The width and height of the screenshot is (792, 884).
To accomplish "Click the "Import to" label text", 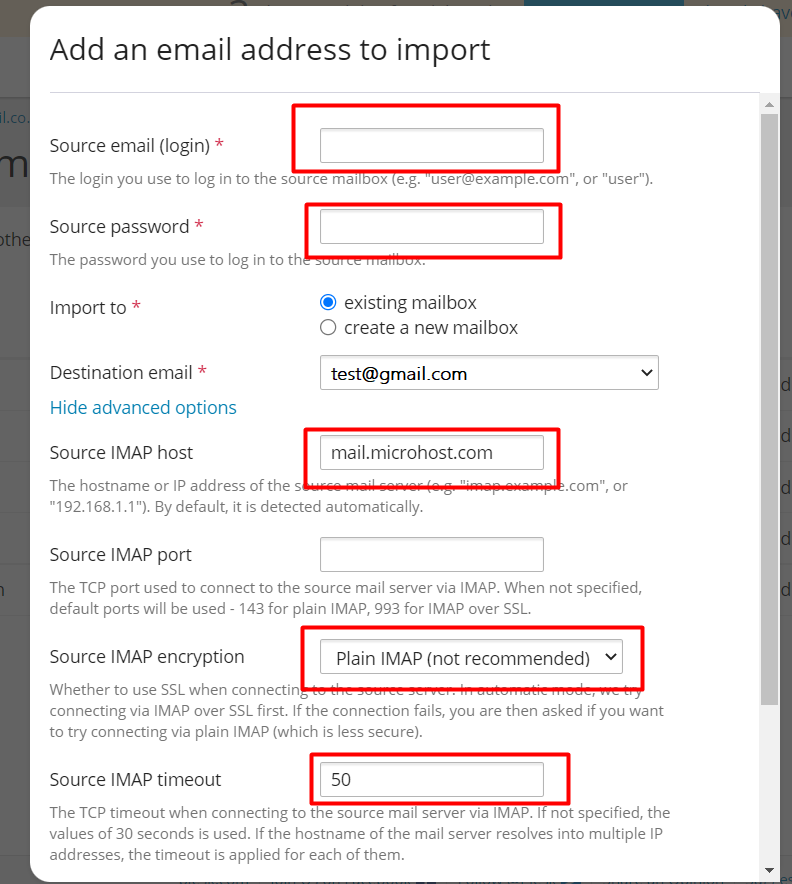I will (88, 308).
